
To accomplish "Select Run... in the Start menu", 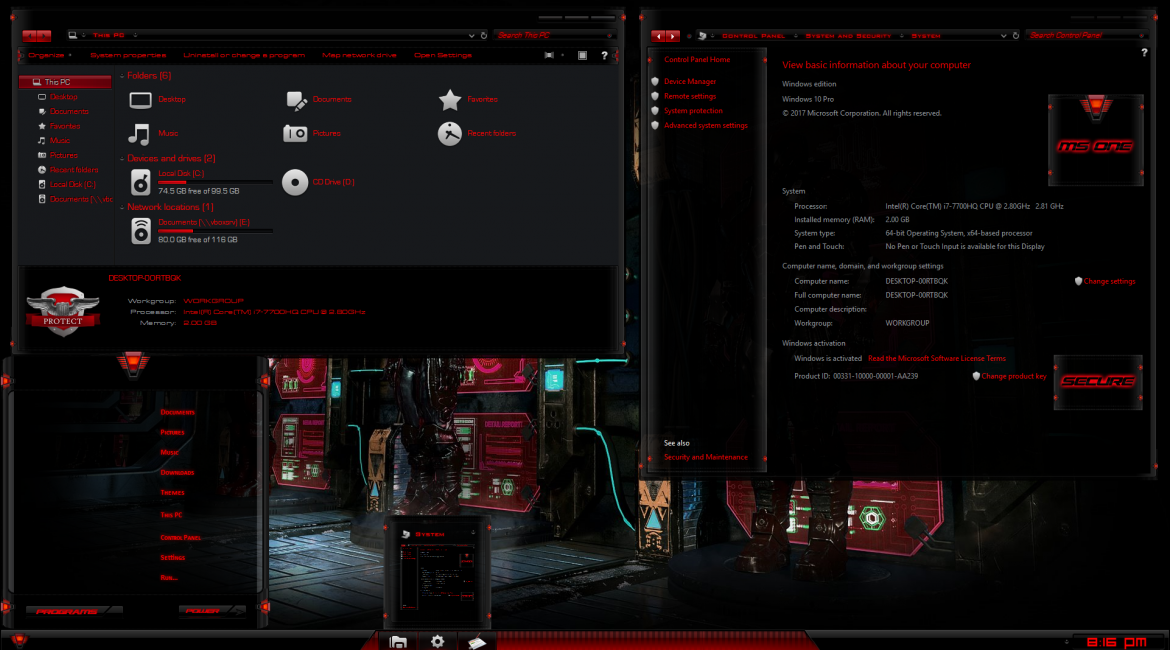I will tap(169, 578).
